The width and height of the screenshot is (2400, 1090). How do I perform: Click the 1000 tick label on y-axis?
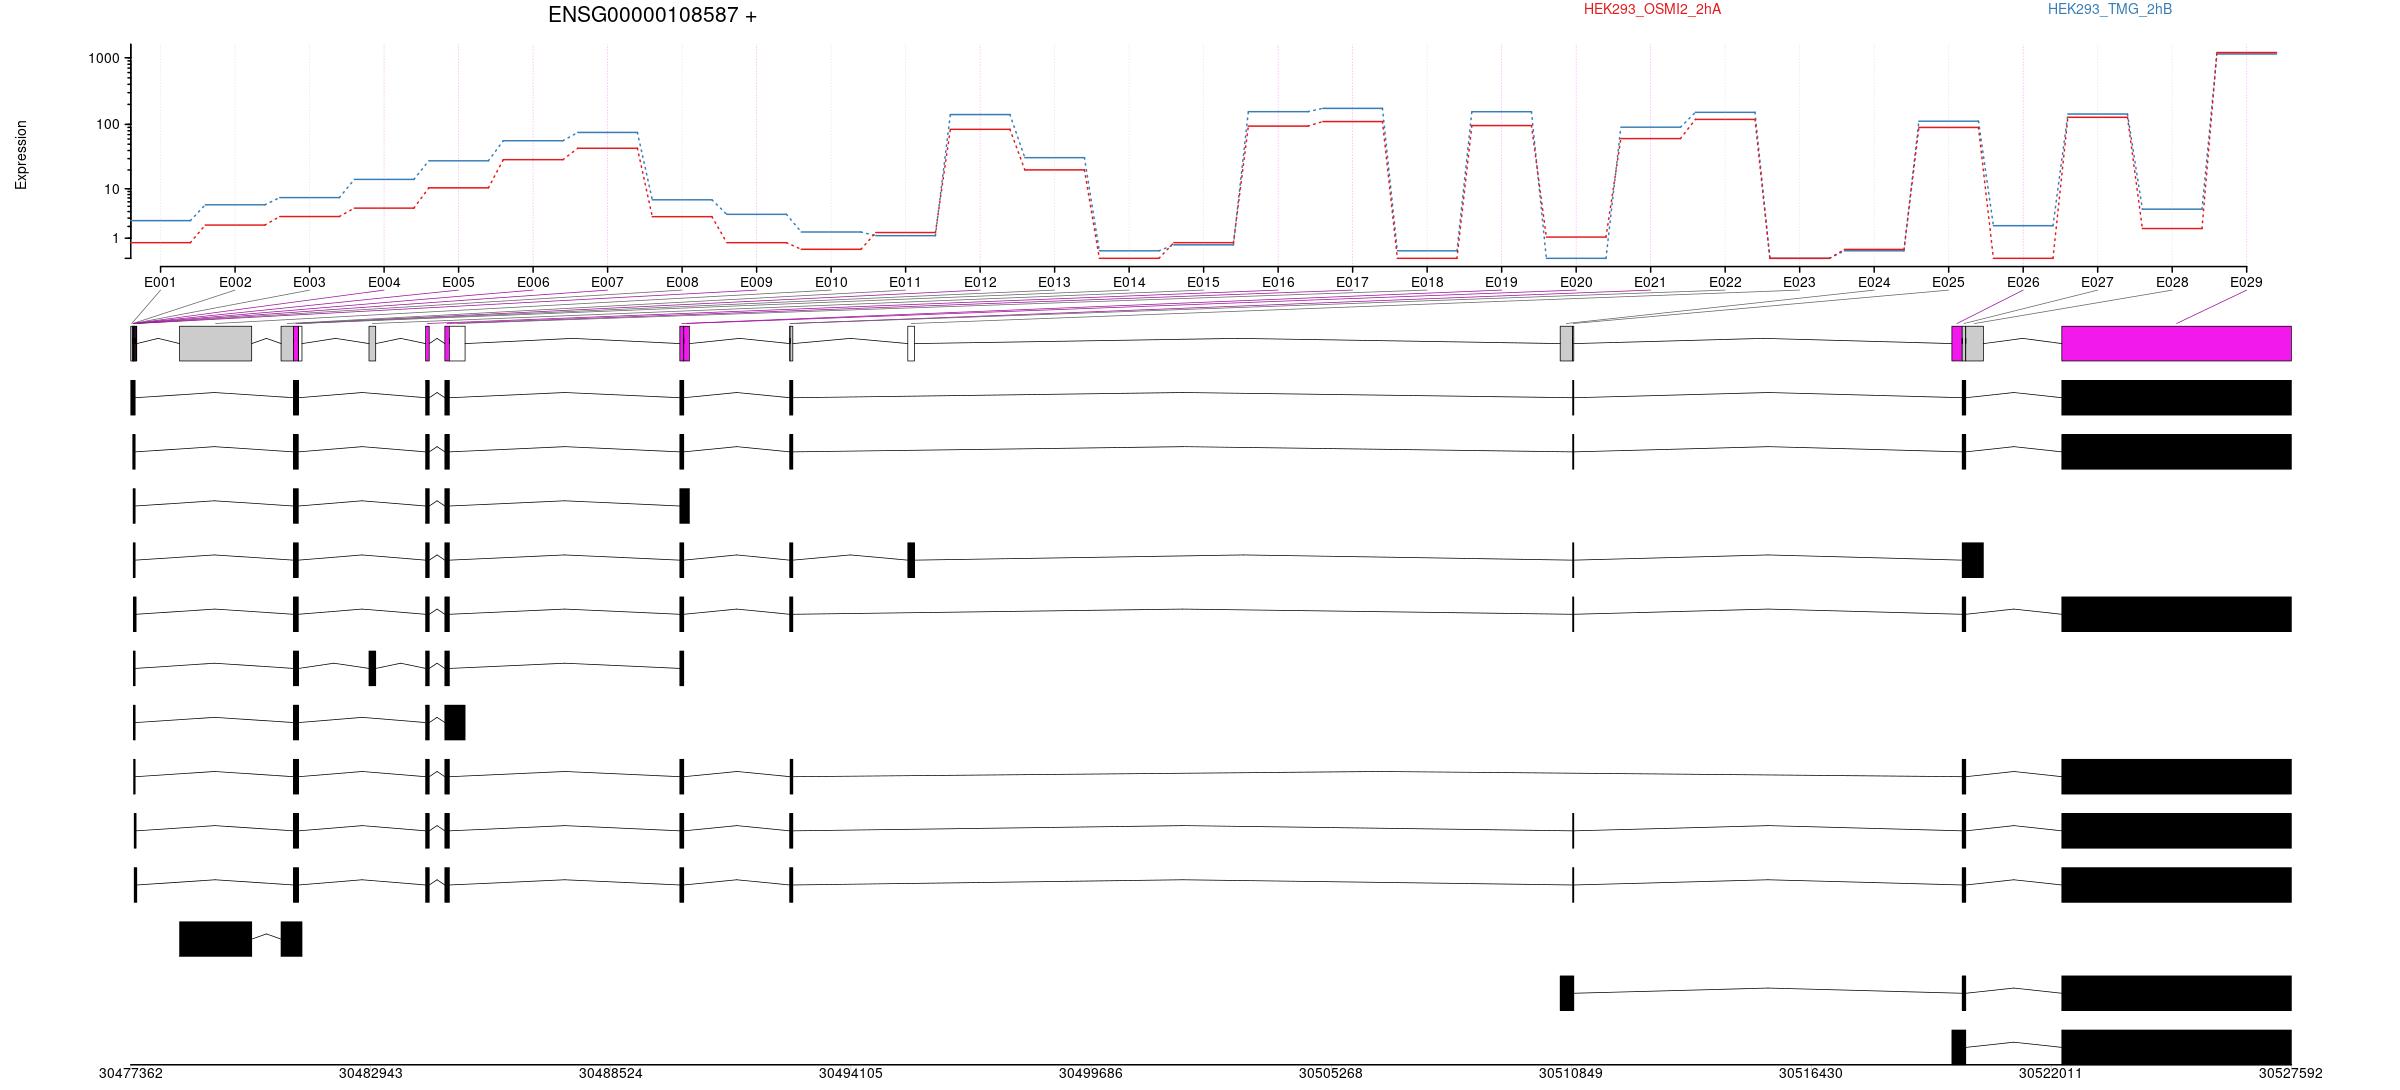pyautogui.click(x=104, y=59)
